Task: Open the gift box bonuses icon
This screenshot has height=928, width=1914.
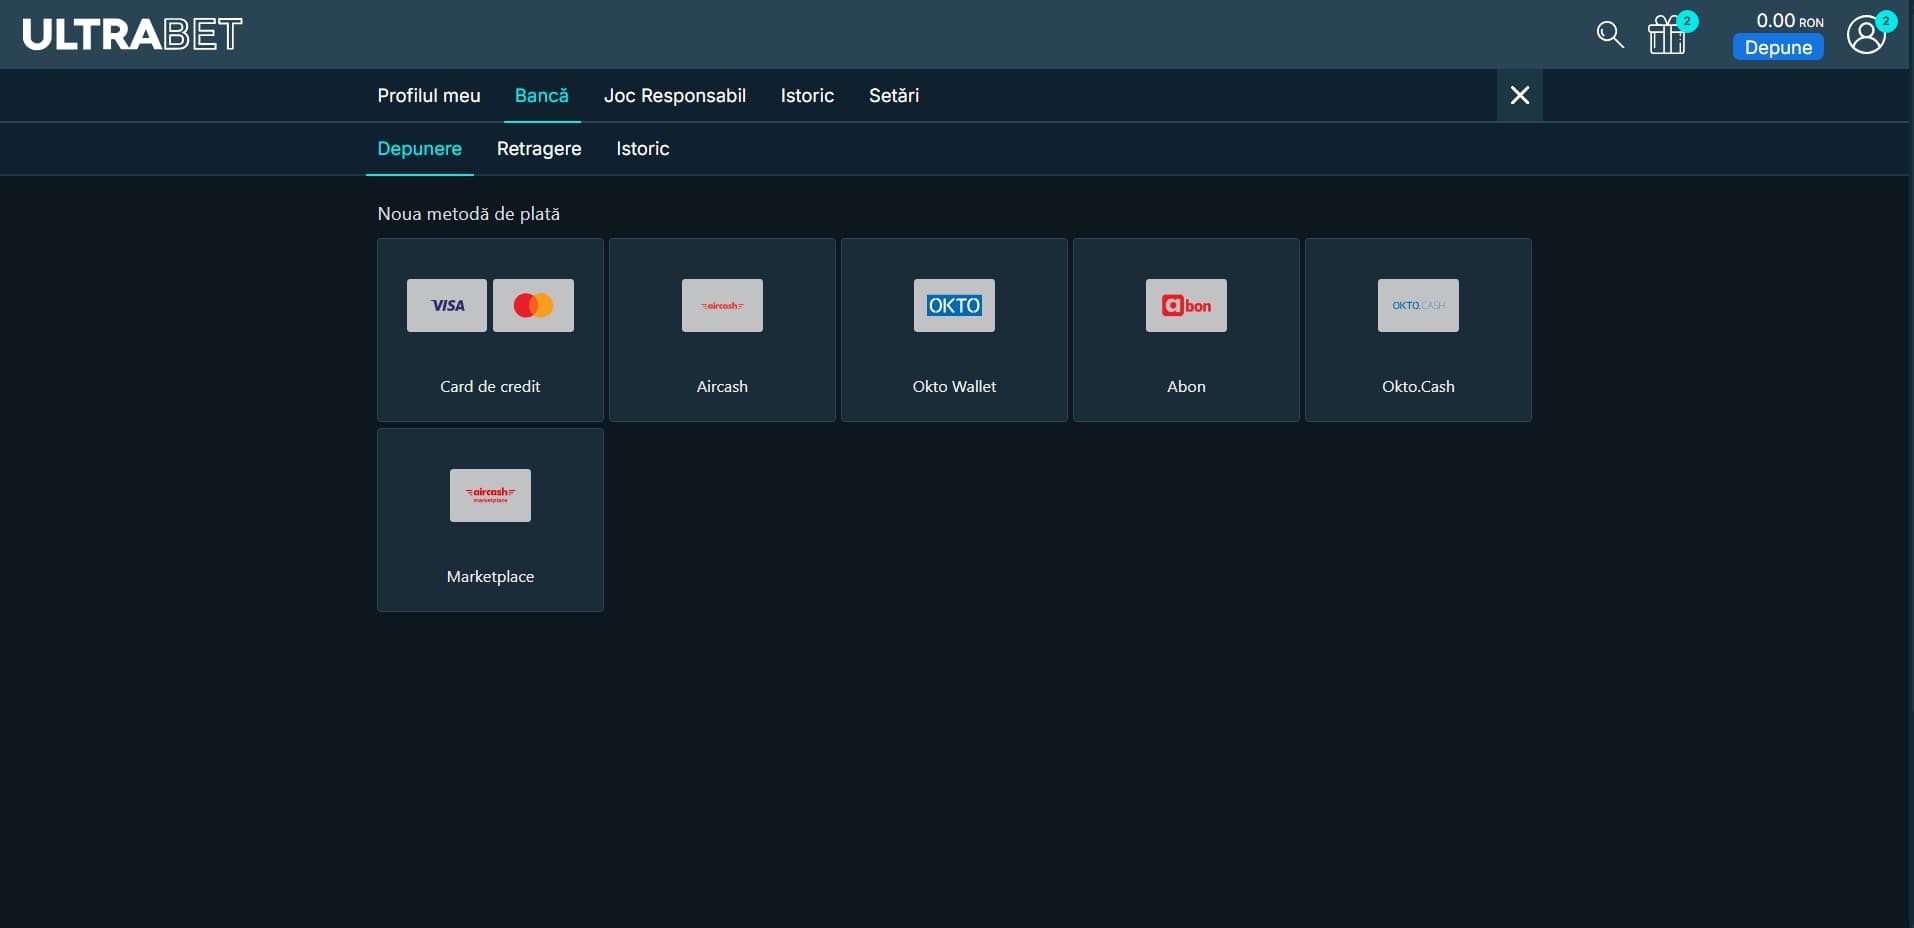Action: 1667,35
